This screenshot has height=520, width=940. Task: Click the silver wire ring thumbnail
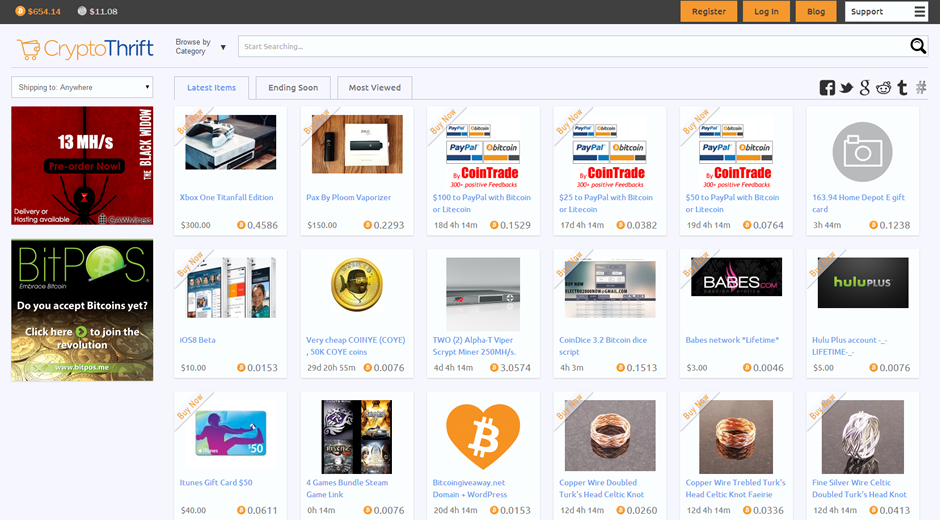coord(863,437)
